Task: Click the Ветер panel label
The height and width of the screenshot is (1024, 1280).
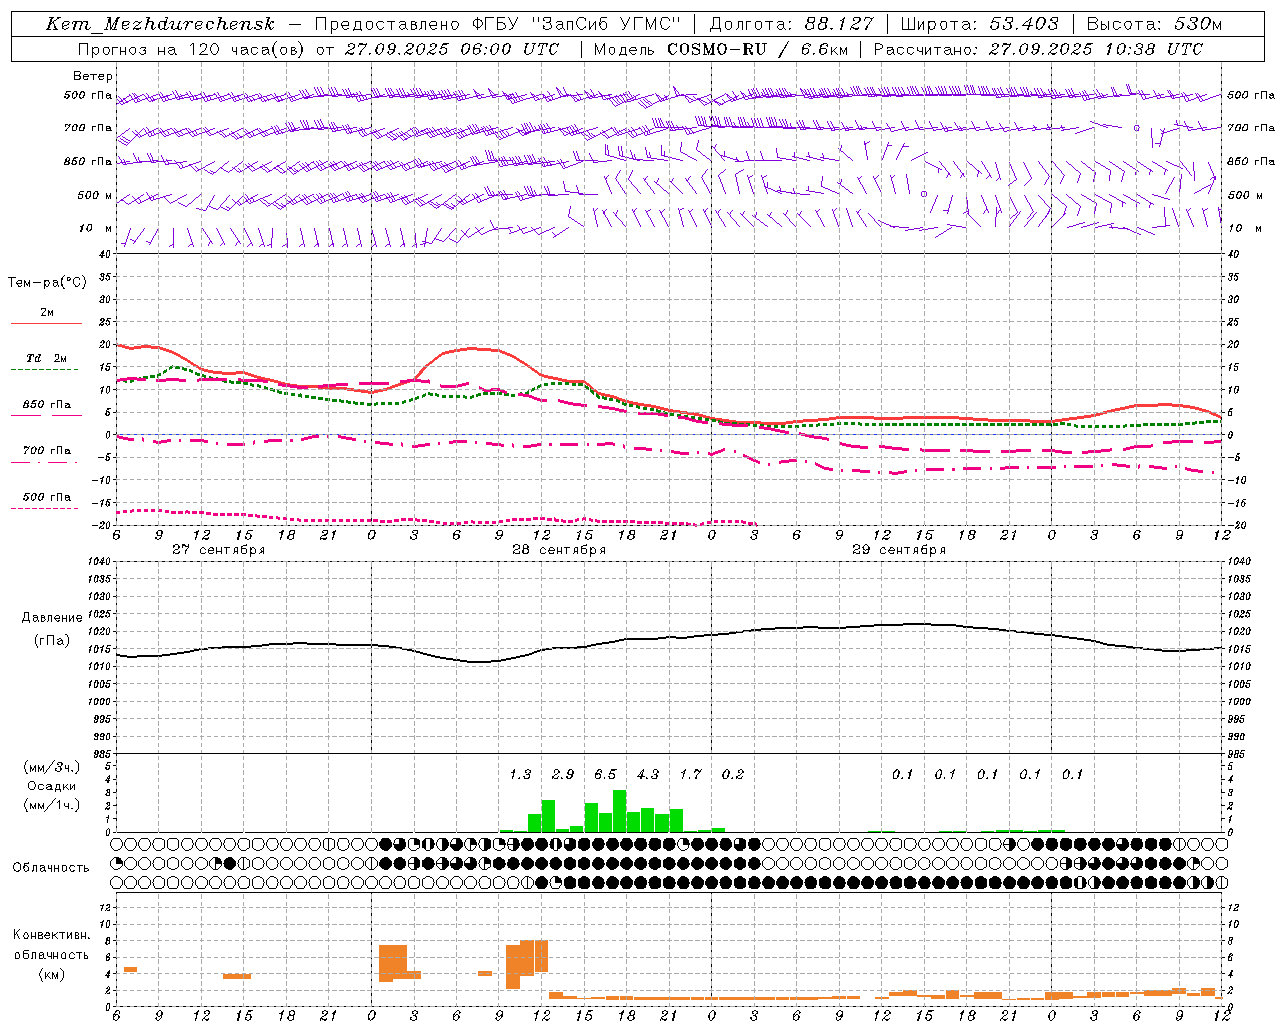Action: (92, 76)
